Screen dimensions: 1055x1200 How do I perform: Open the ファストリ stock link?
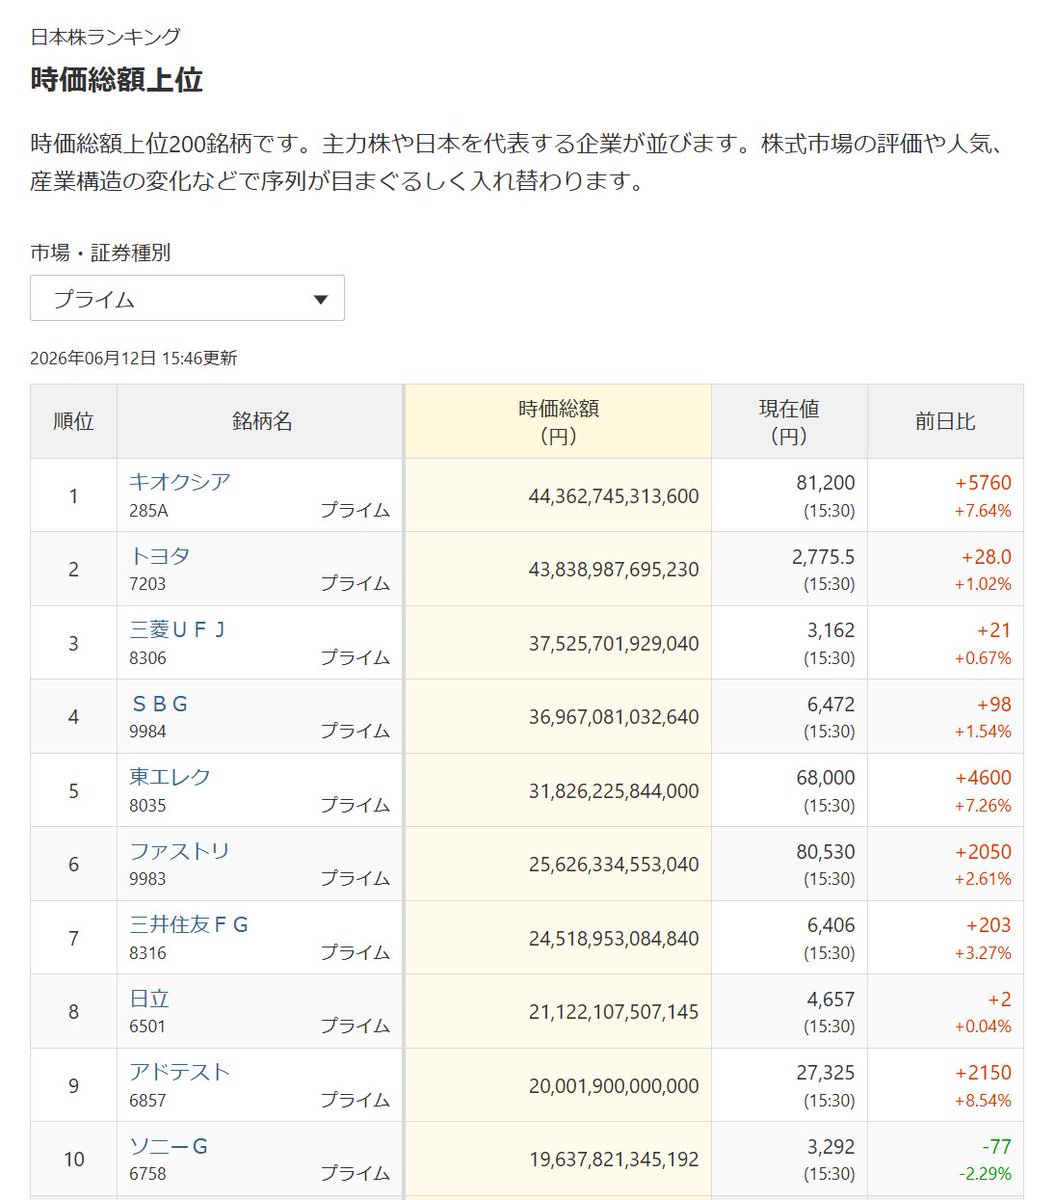(179, 851)
